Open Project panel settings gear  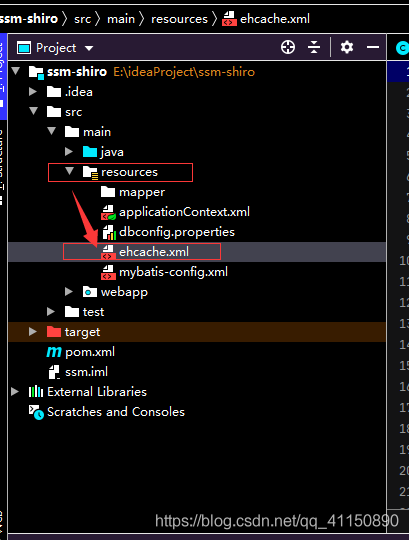(347, 47)
